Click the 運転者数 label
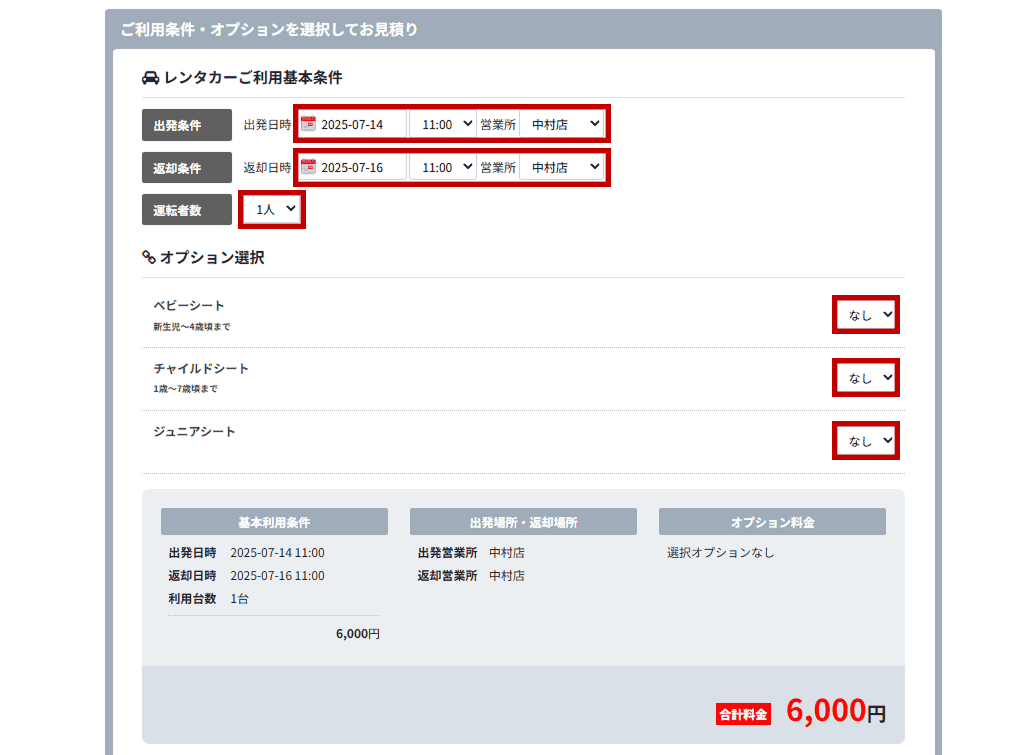The height and width of the screenshot is (755, 1014). 187,210
